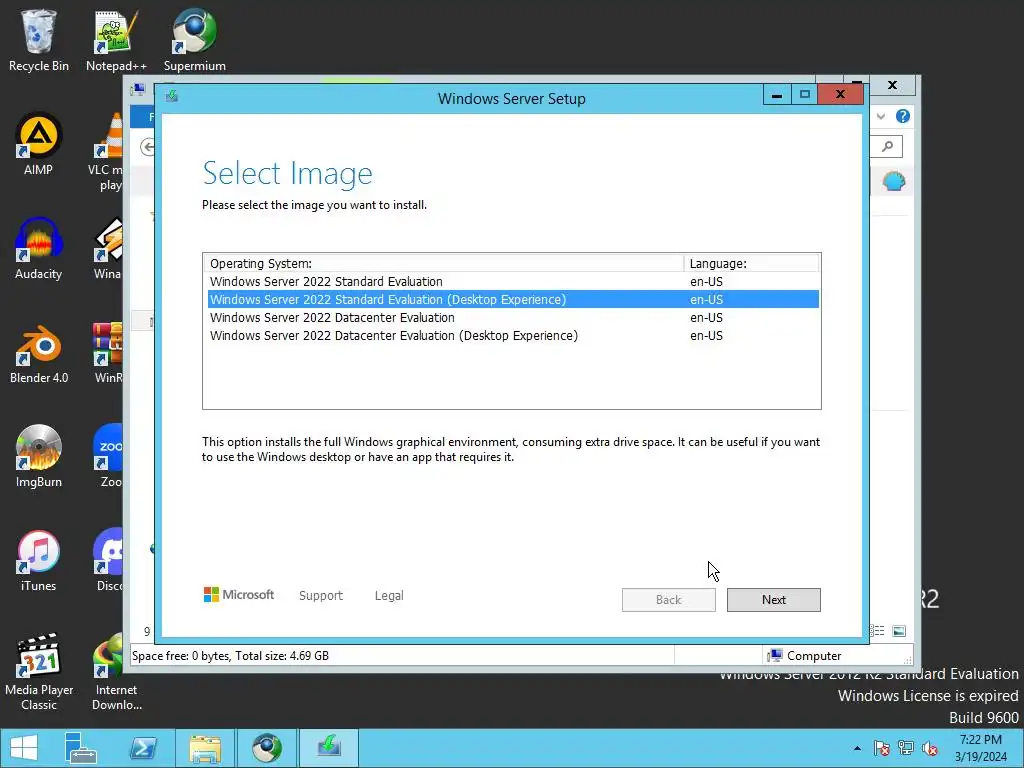The image size is (1024, 768).
Task: Switch Explorer window to details view
Action: (x=878, y=631)
